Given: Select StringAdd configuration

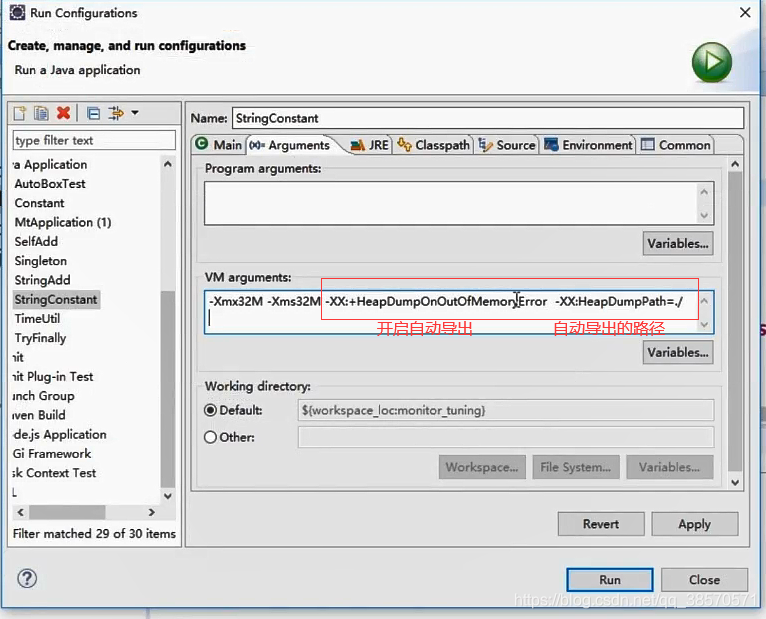Looking at the screenshot, I should 43,280.
